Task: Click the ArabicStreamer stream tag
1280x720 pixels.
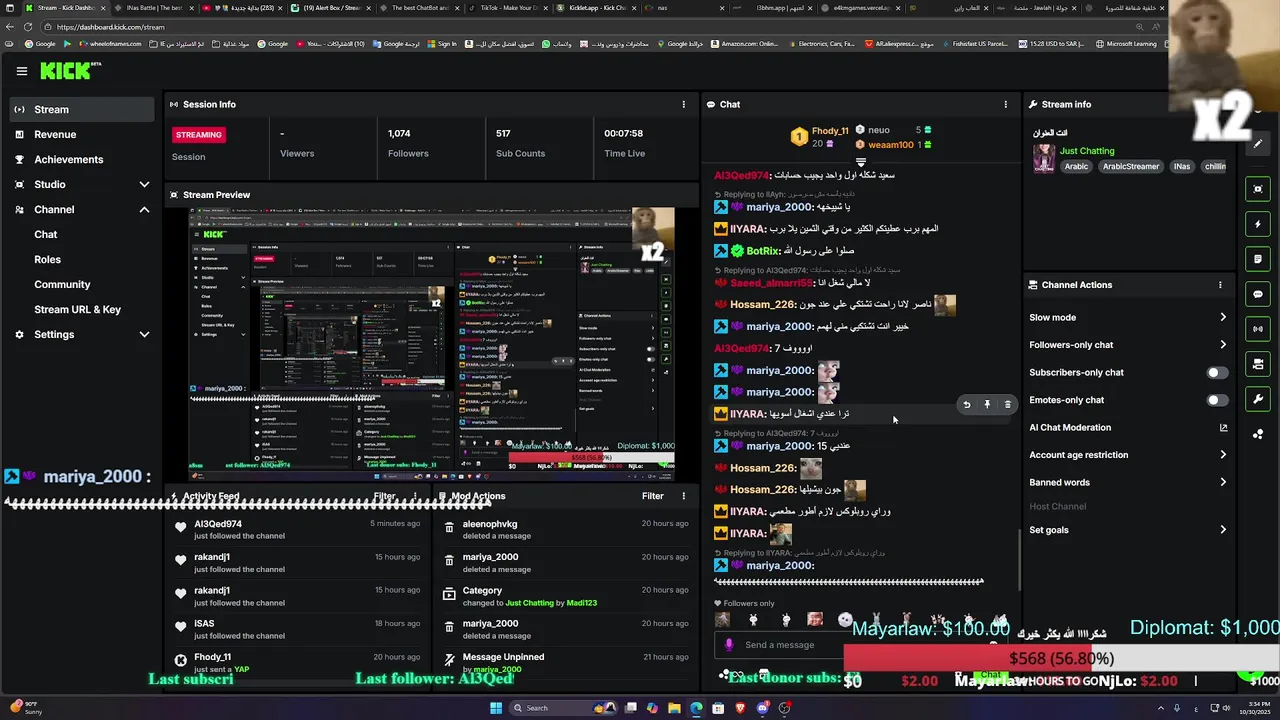Action: 1131,167
